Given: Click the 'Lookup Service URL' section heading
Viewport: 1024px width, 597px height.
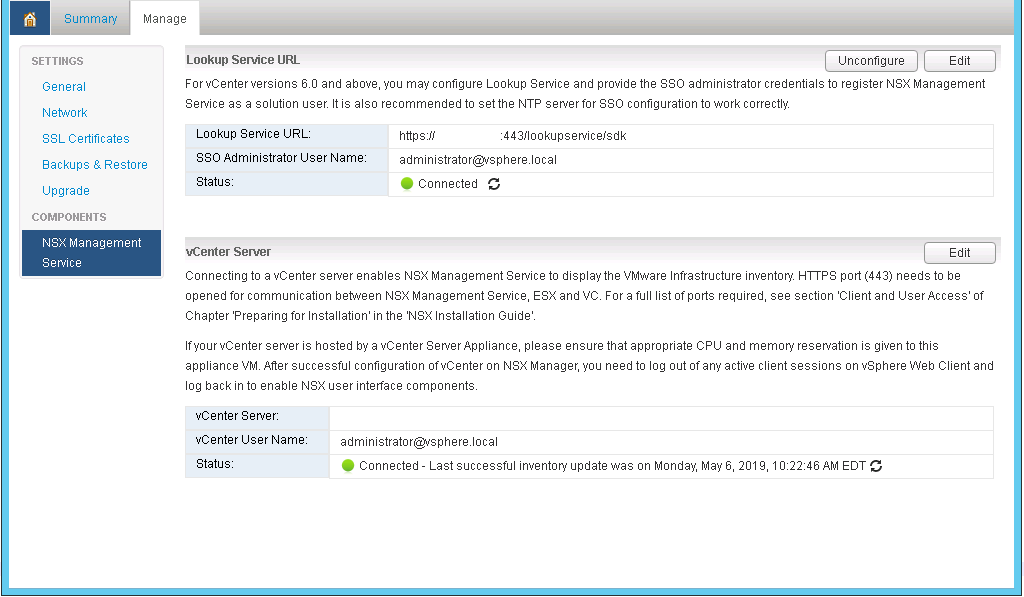Looking at the screenshot, I should coord(243,60).
